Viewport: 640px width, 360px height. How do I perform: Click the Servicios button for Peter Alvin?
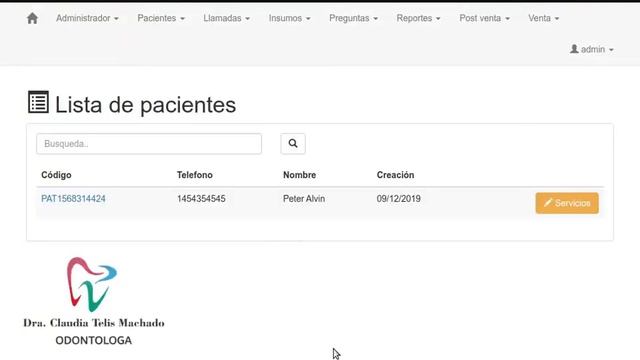click(x=567, y=203)
